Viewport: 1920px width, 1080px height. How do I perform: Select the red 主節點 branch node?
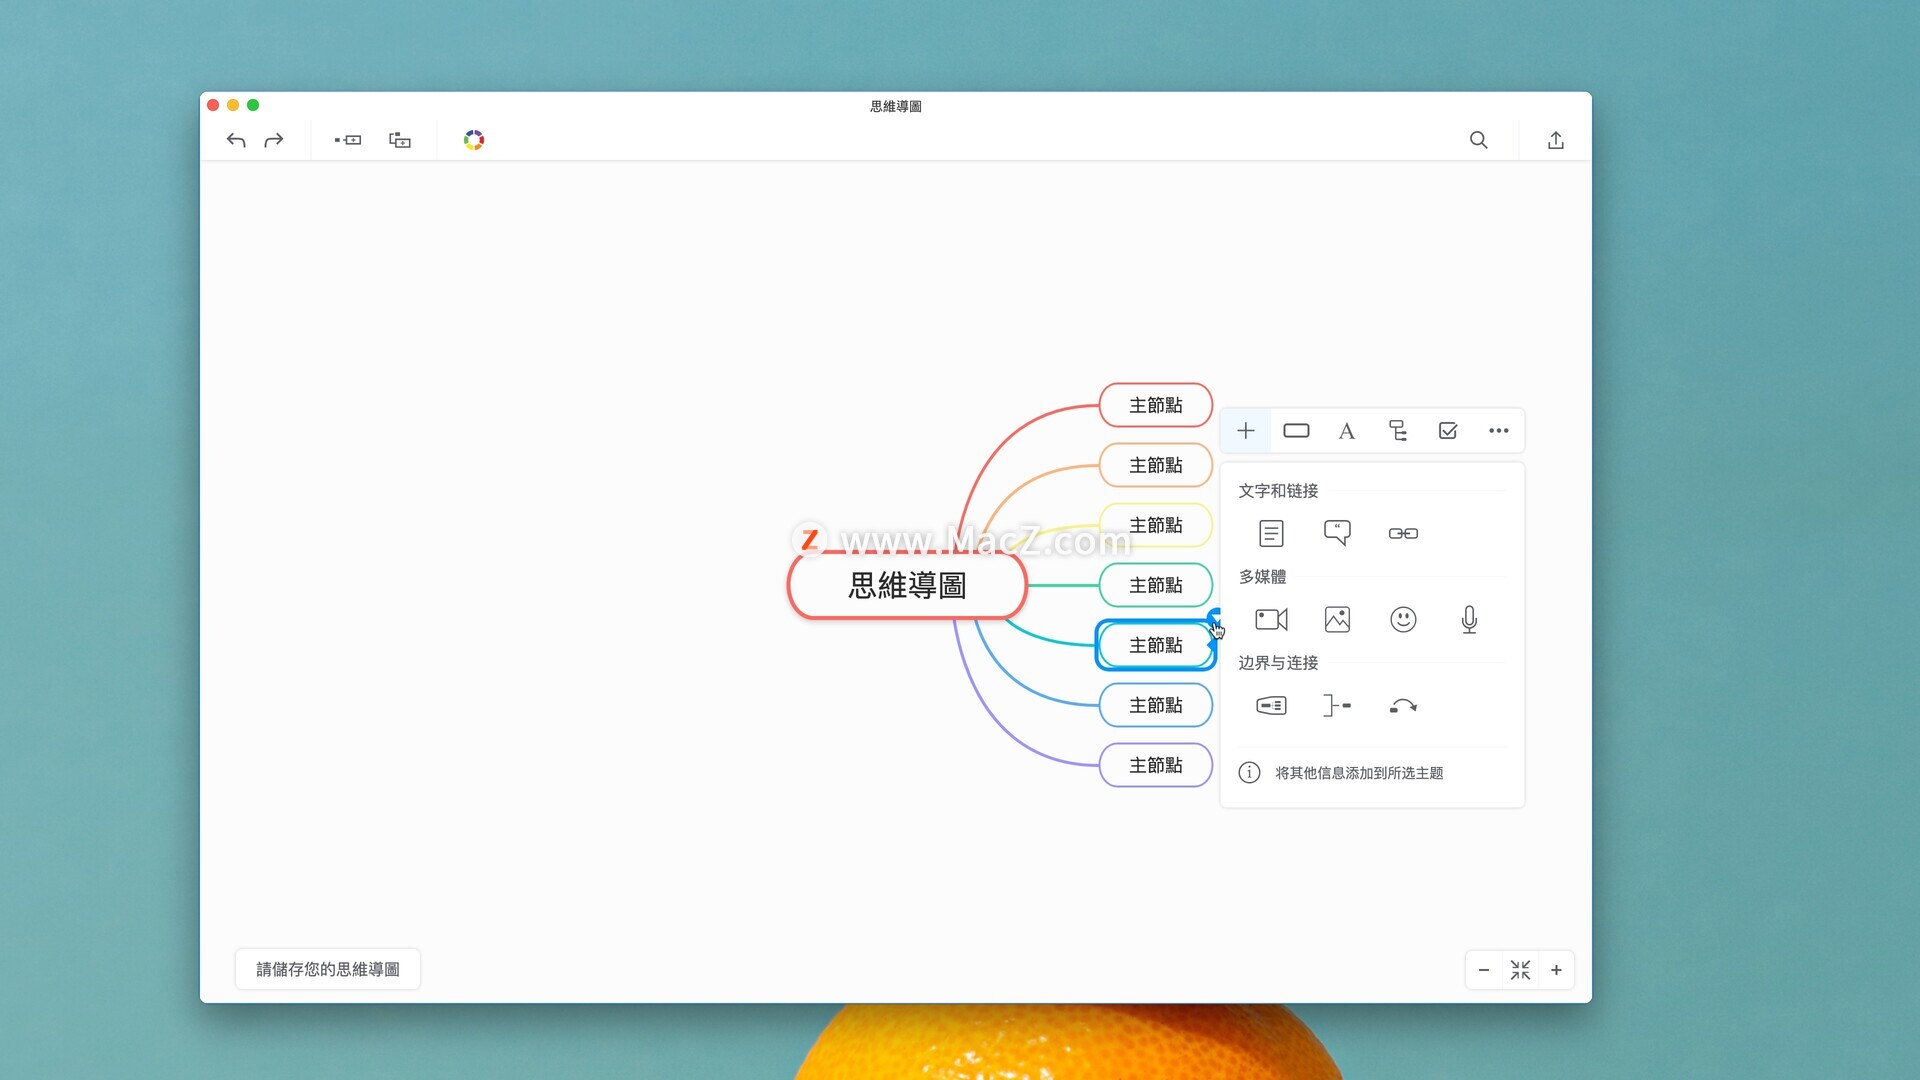click(1155, 405)
